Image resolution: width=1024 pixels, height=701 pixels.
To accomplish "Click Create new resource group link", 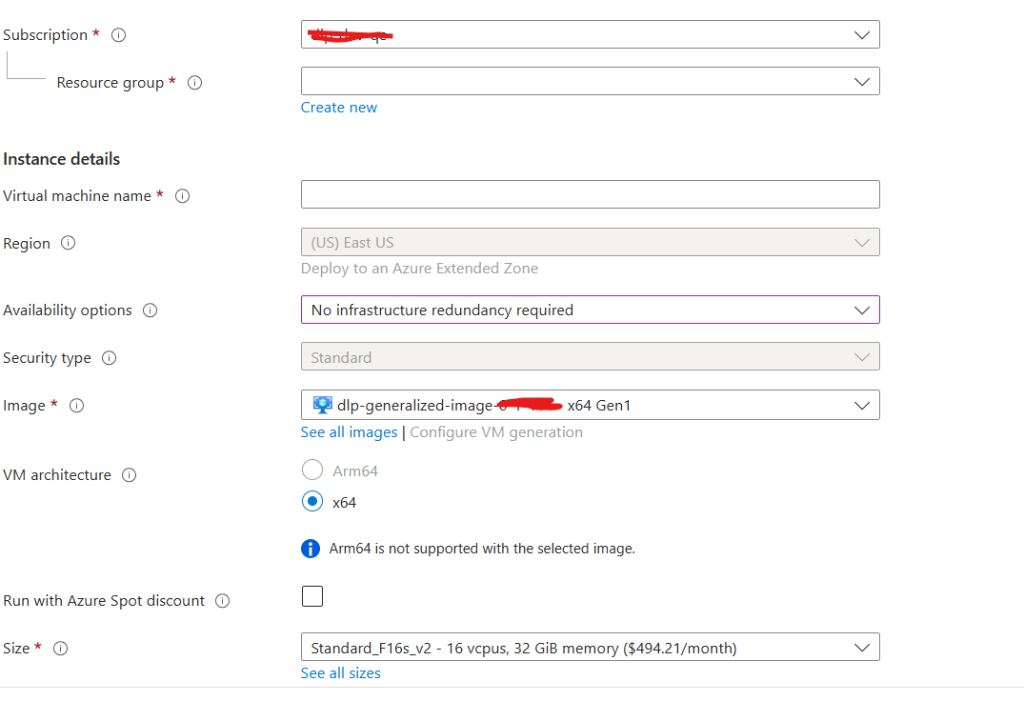I will point(338,108).
